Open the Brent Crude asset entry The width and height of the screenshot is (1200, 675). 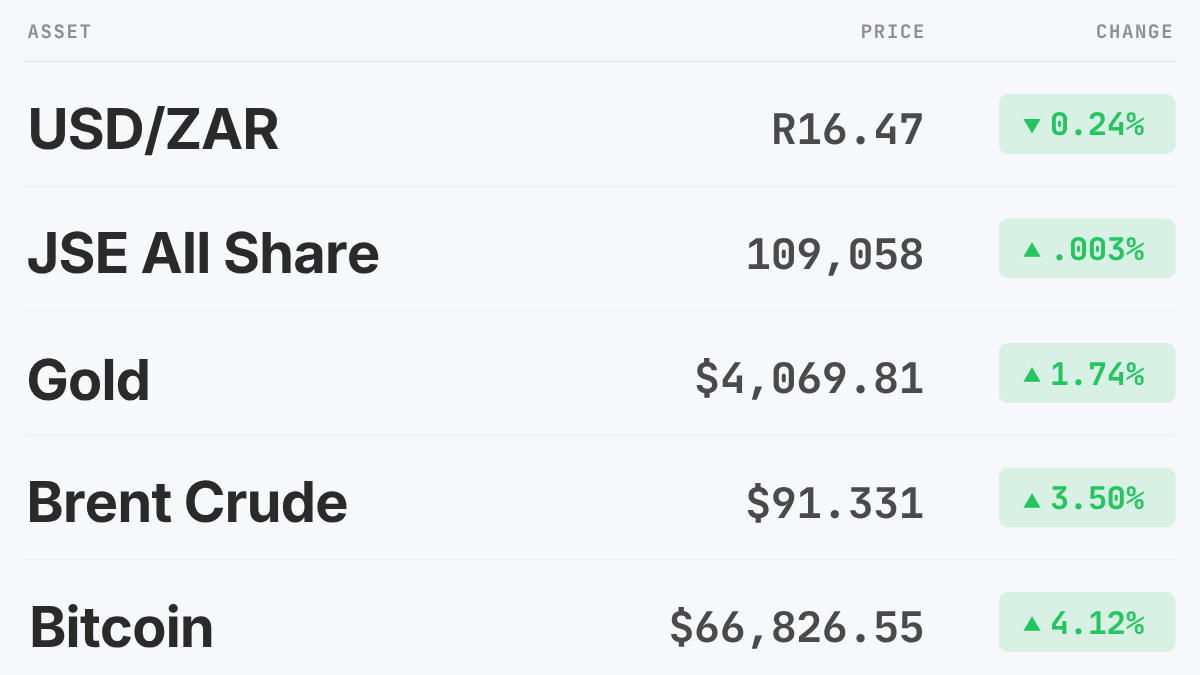coord(188,502)
